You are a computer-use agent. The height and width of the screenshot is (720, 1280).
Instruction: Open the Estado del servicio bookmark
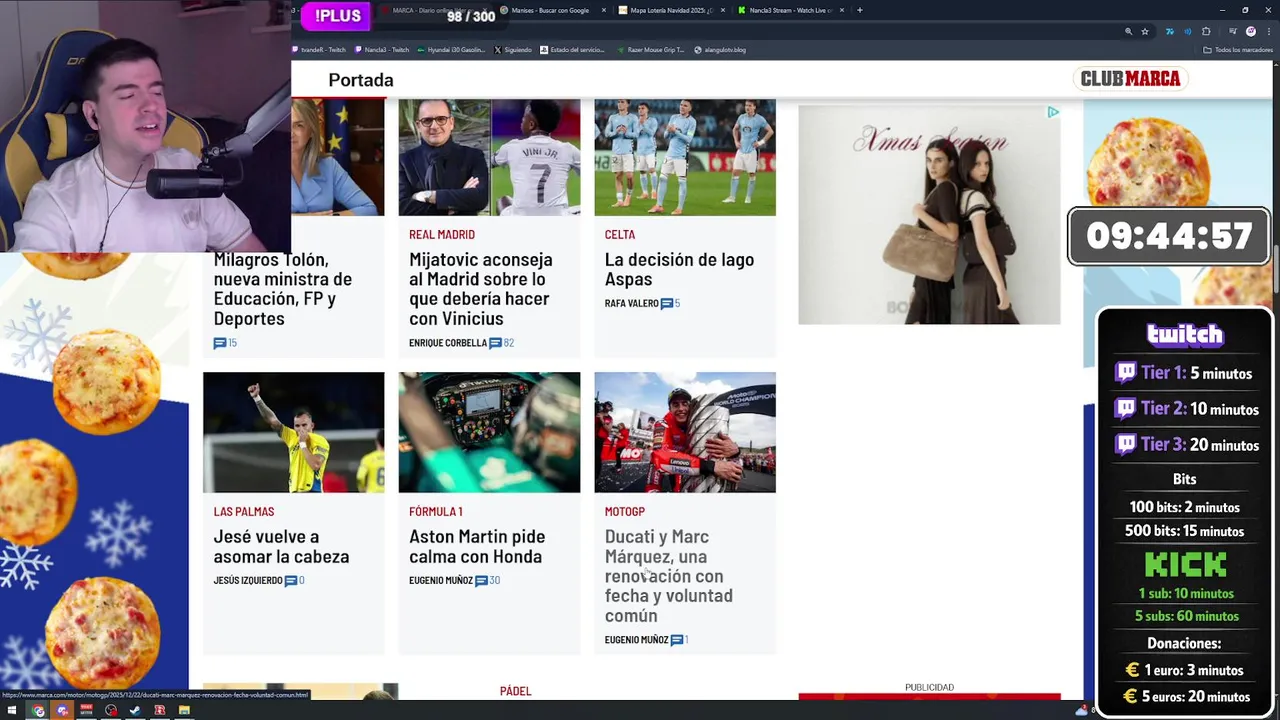click(x=573, y=49)
